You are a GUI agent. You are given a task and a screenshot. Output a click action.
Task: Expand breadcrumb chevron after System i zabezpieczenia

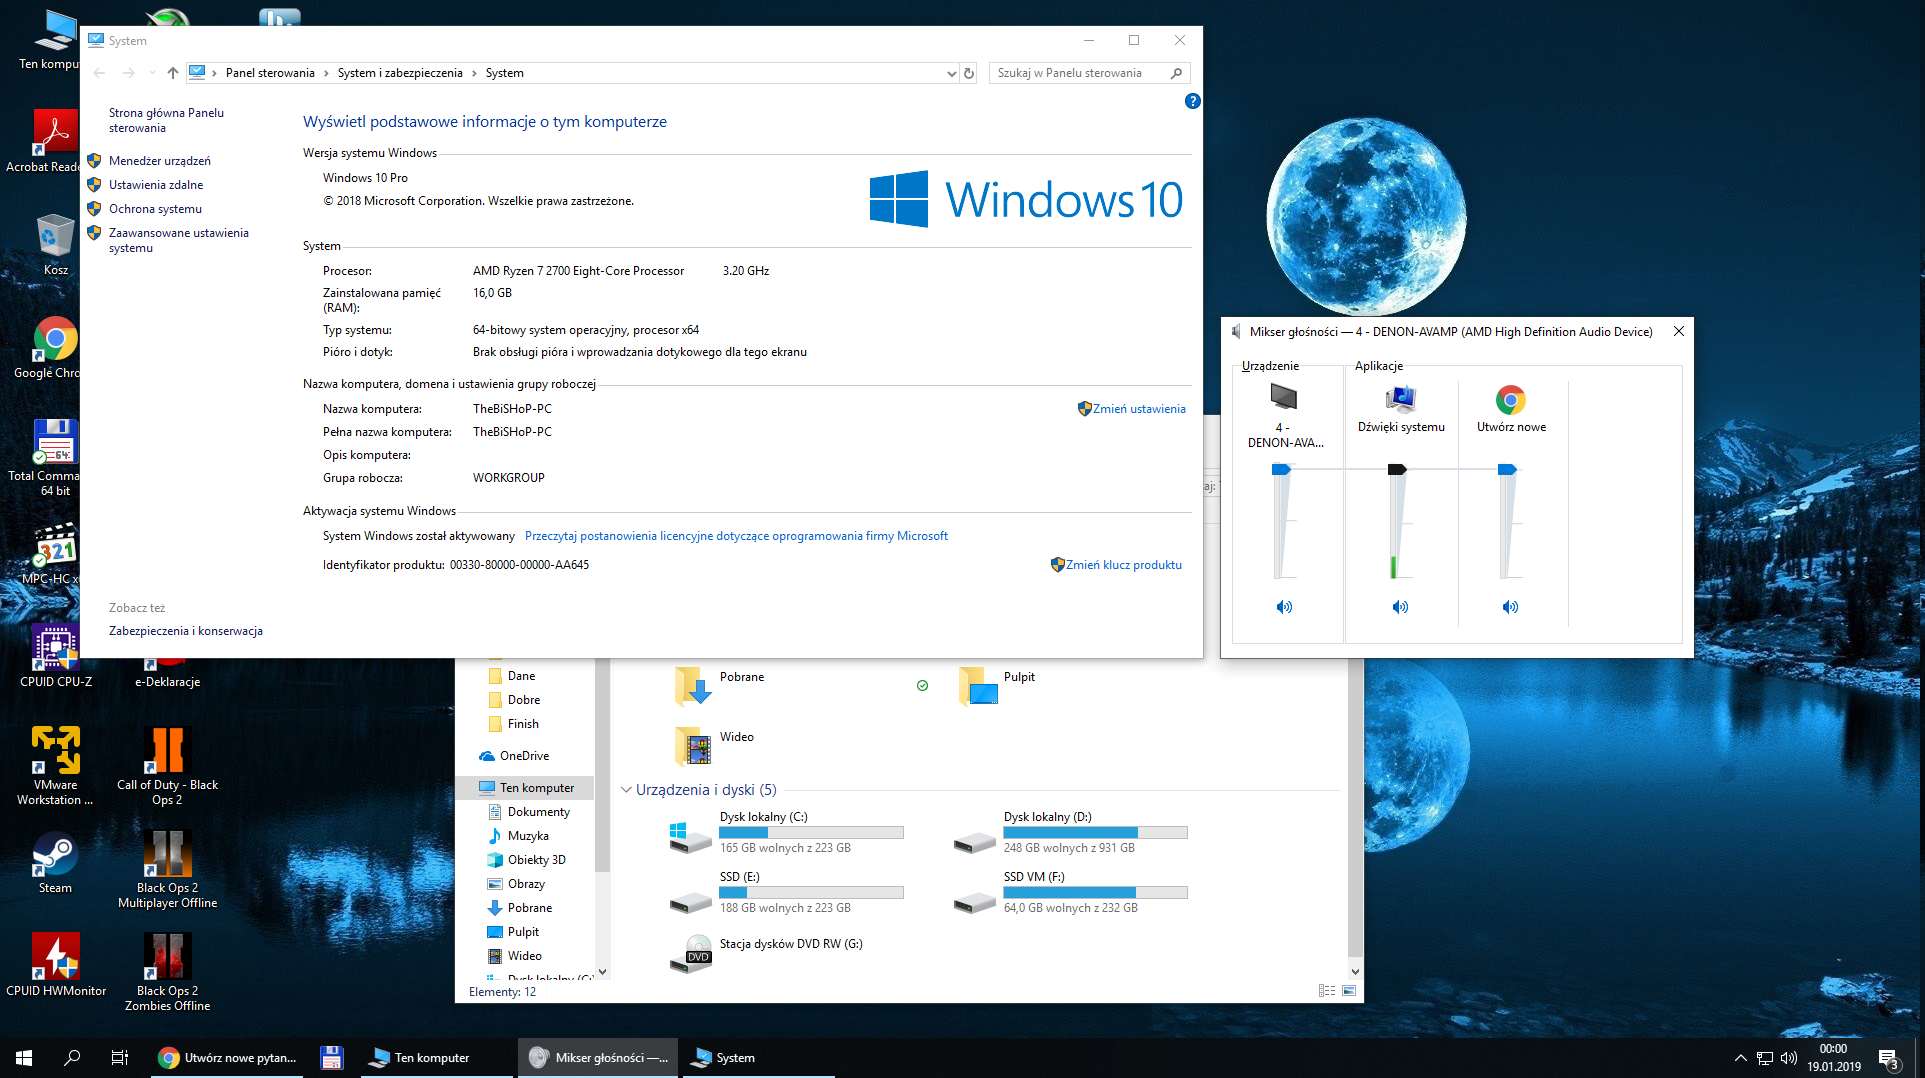[x=474, y=73]
